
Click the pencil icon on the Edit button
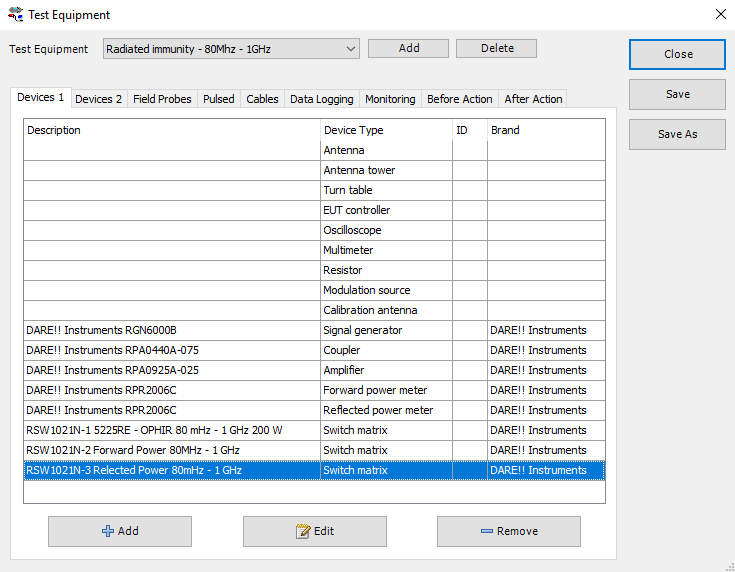303,531
